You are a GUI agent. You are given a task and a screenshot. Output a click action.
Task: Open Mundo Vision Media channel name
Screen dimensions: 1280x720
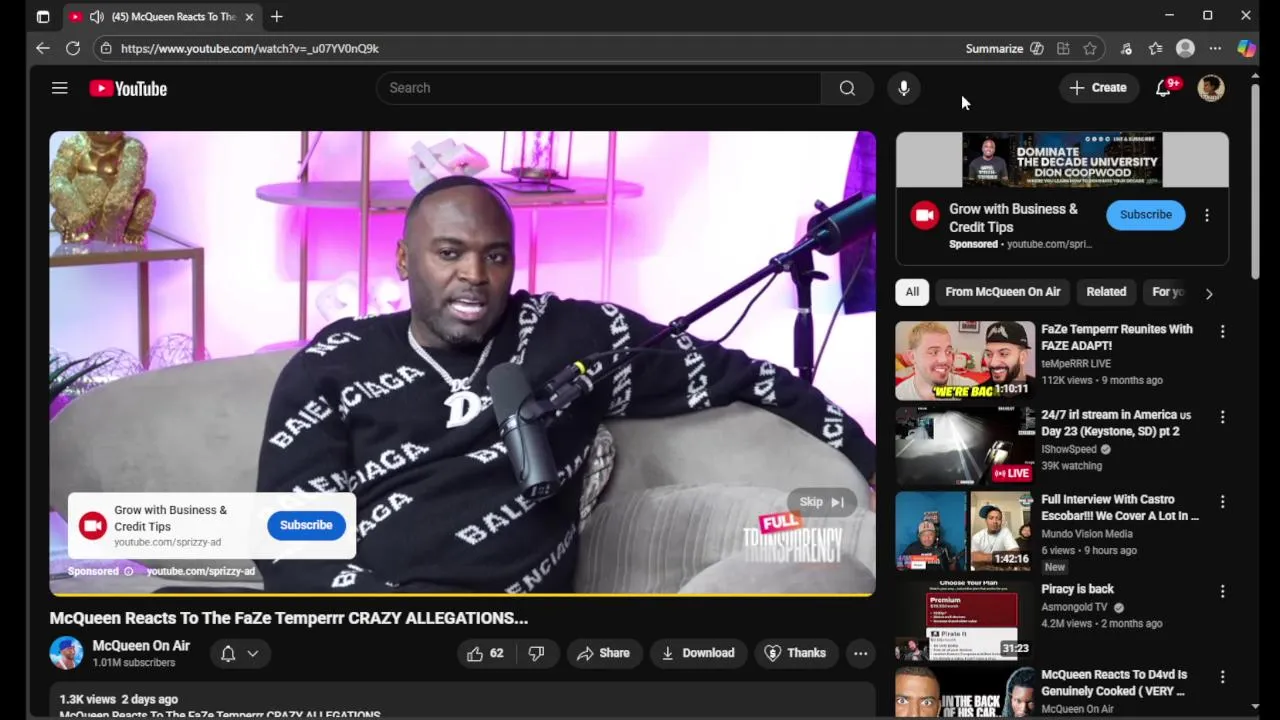click(x=1087, y=534)
